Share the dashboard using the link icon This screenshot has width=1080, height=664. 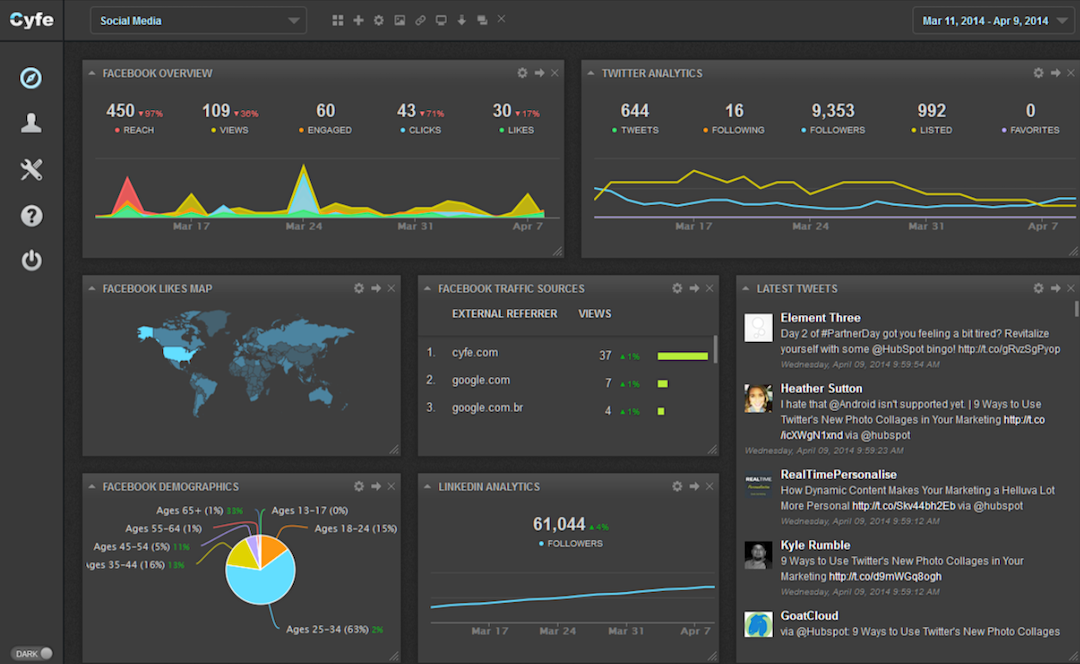pos(420,19)
